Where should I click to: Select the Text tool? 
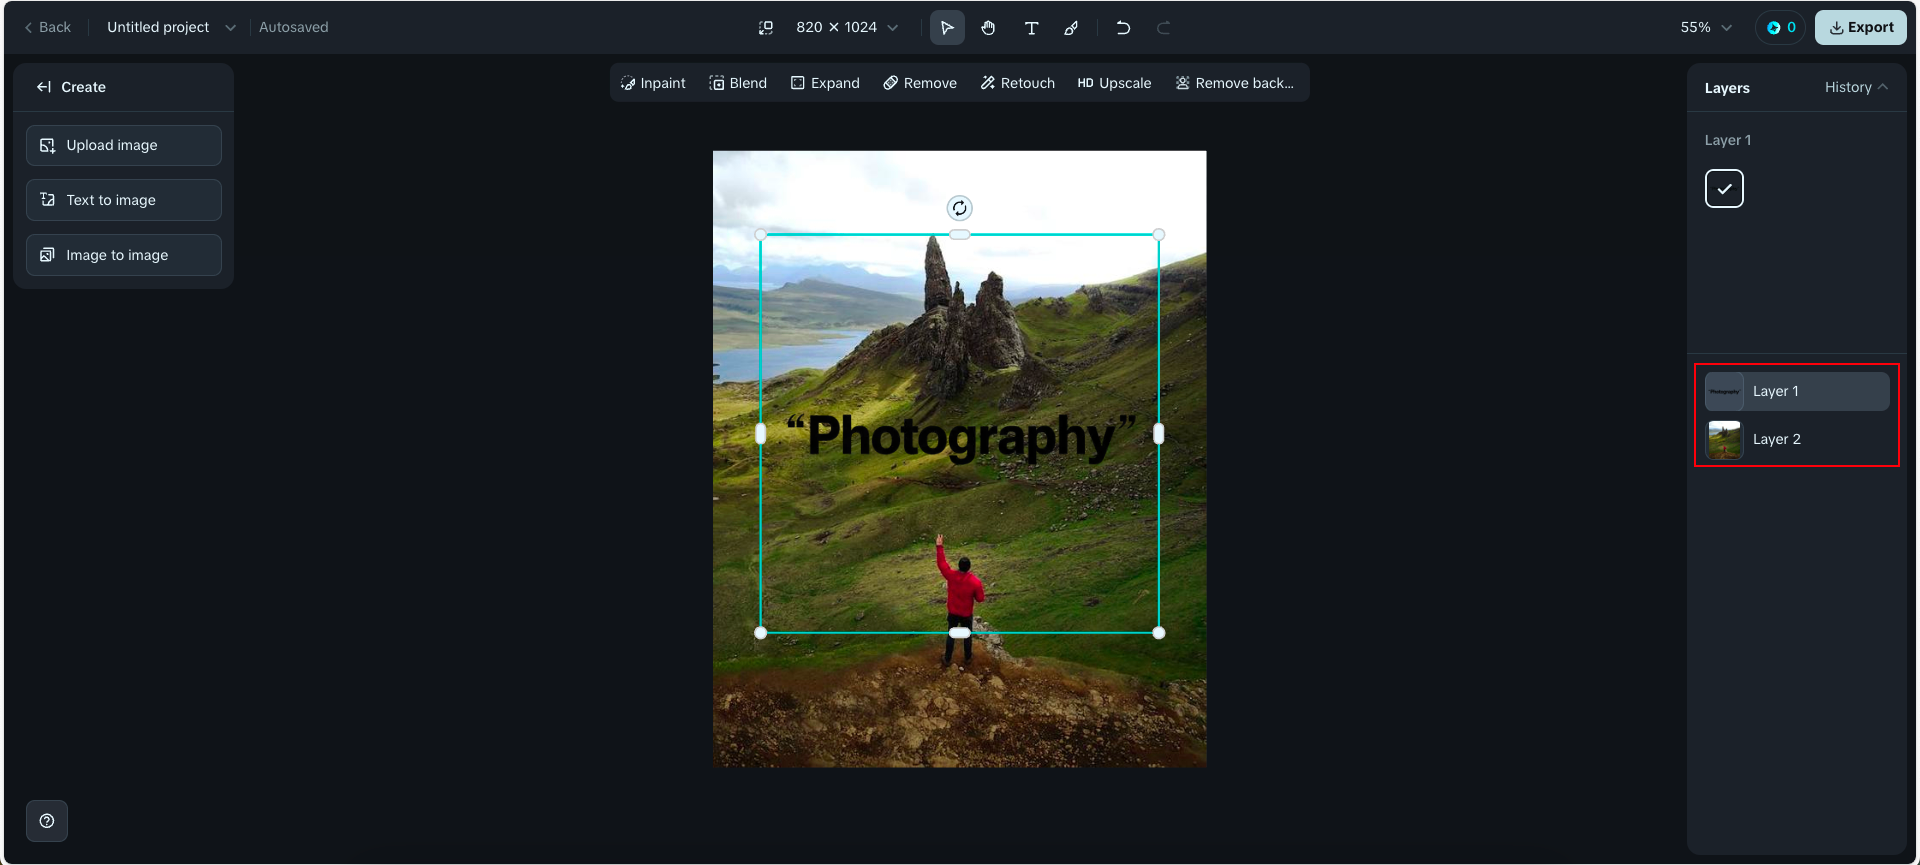pos(1031,28)
